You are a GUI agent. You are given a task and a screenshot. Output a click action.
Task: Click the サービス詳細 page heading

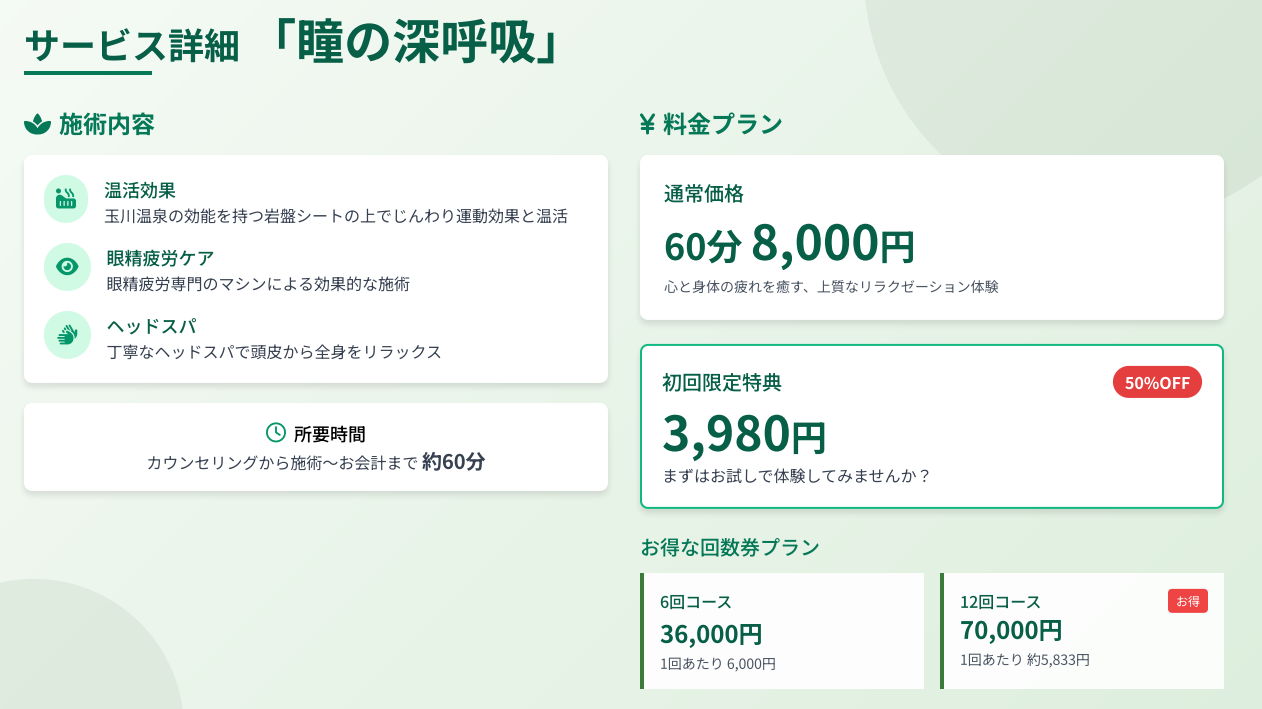[x=132, y=46]
